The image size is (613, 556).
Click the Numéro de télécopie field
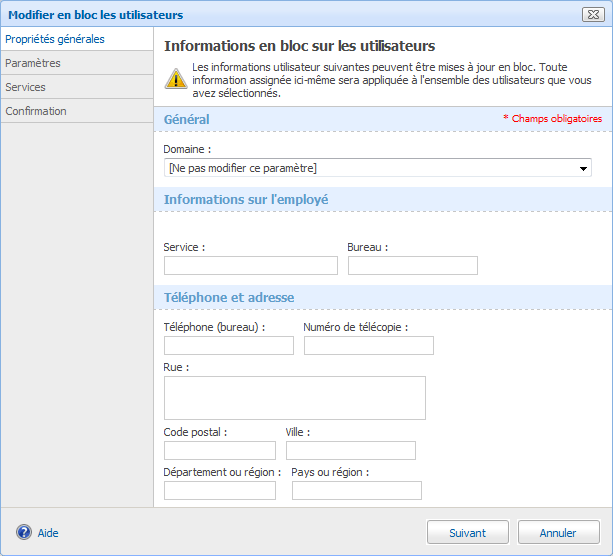coord(368,345)
